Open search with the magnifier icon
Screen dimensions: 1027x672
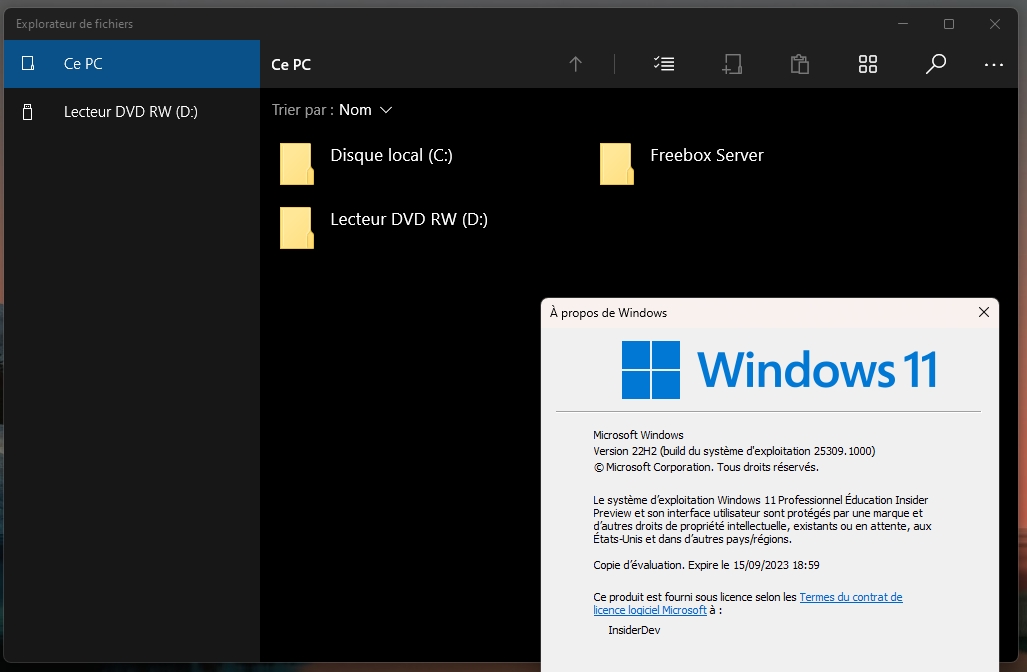coord(935,64)
